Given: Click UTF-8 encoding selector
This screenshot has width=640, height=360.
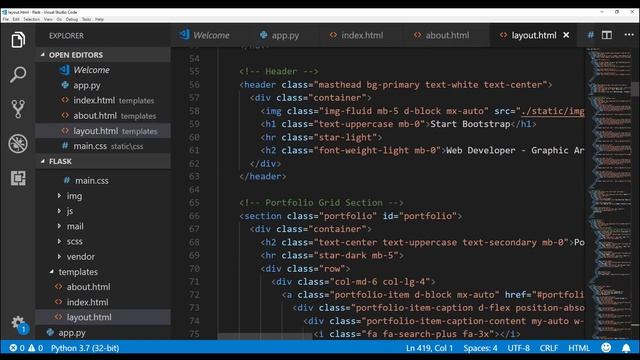Looking at the screenshot, I should tap(518, 348).
